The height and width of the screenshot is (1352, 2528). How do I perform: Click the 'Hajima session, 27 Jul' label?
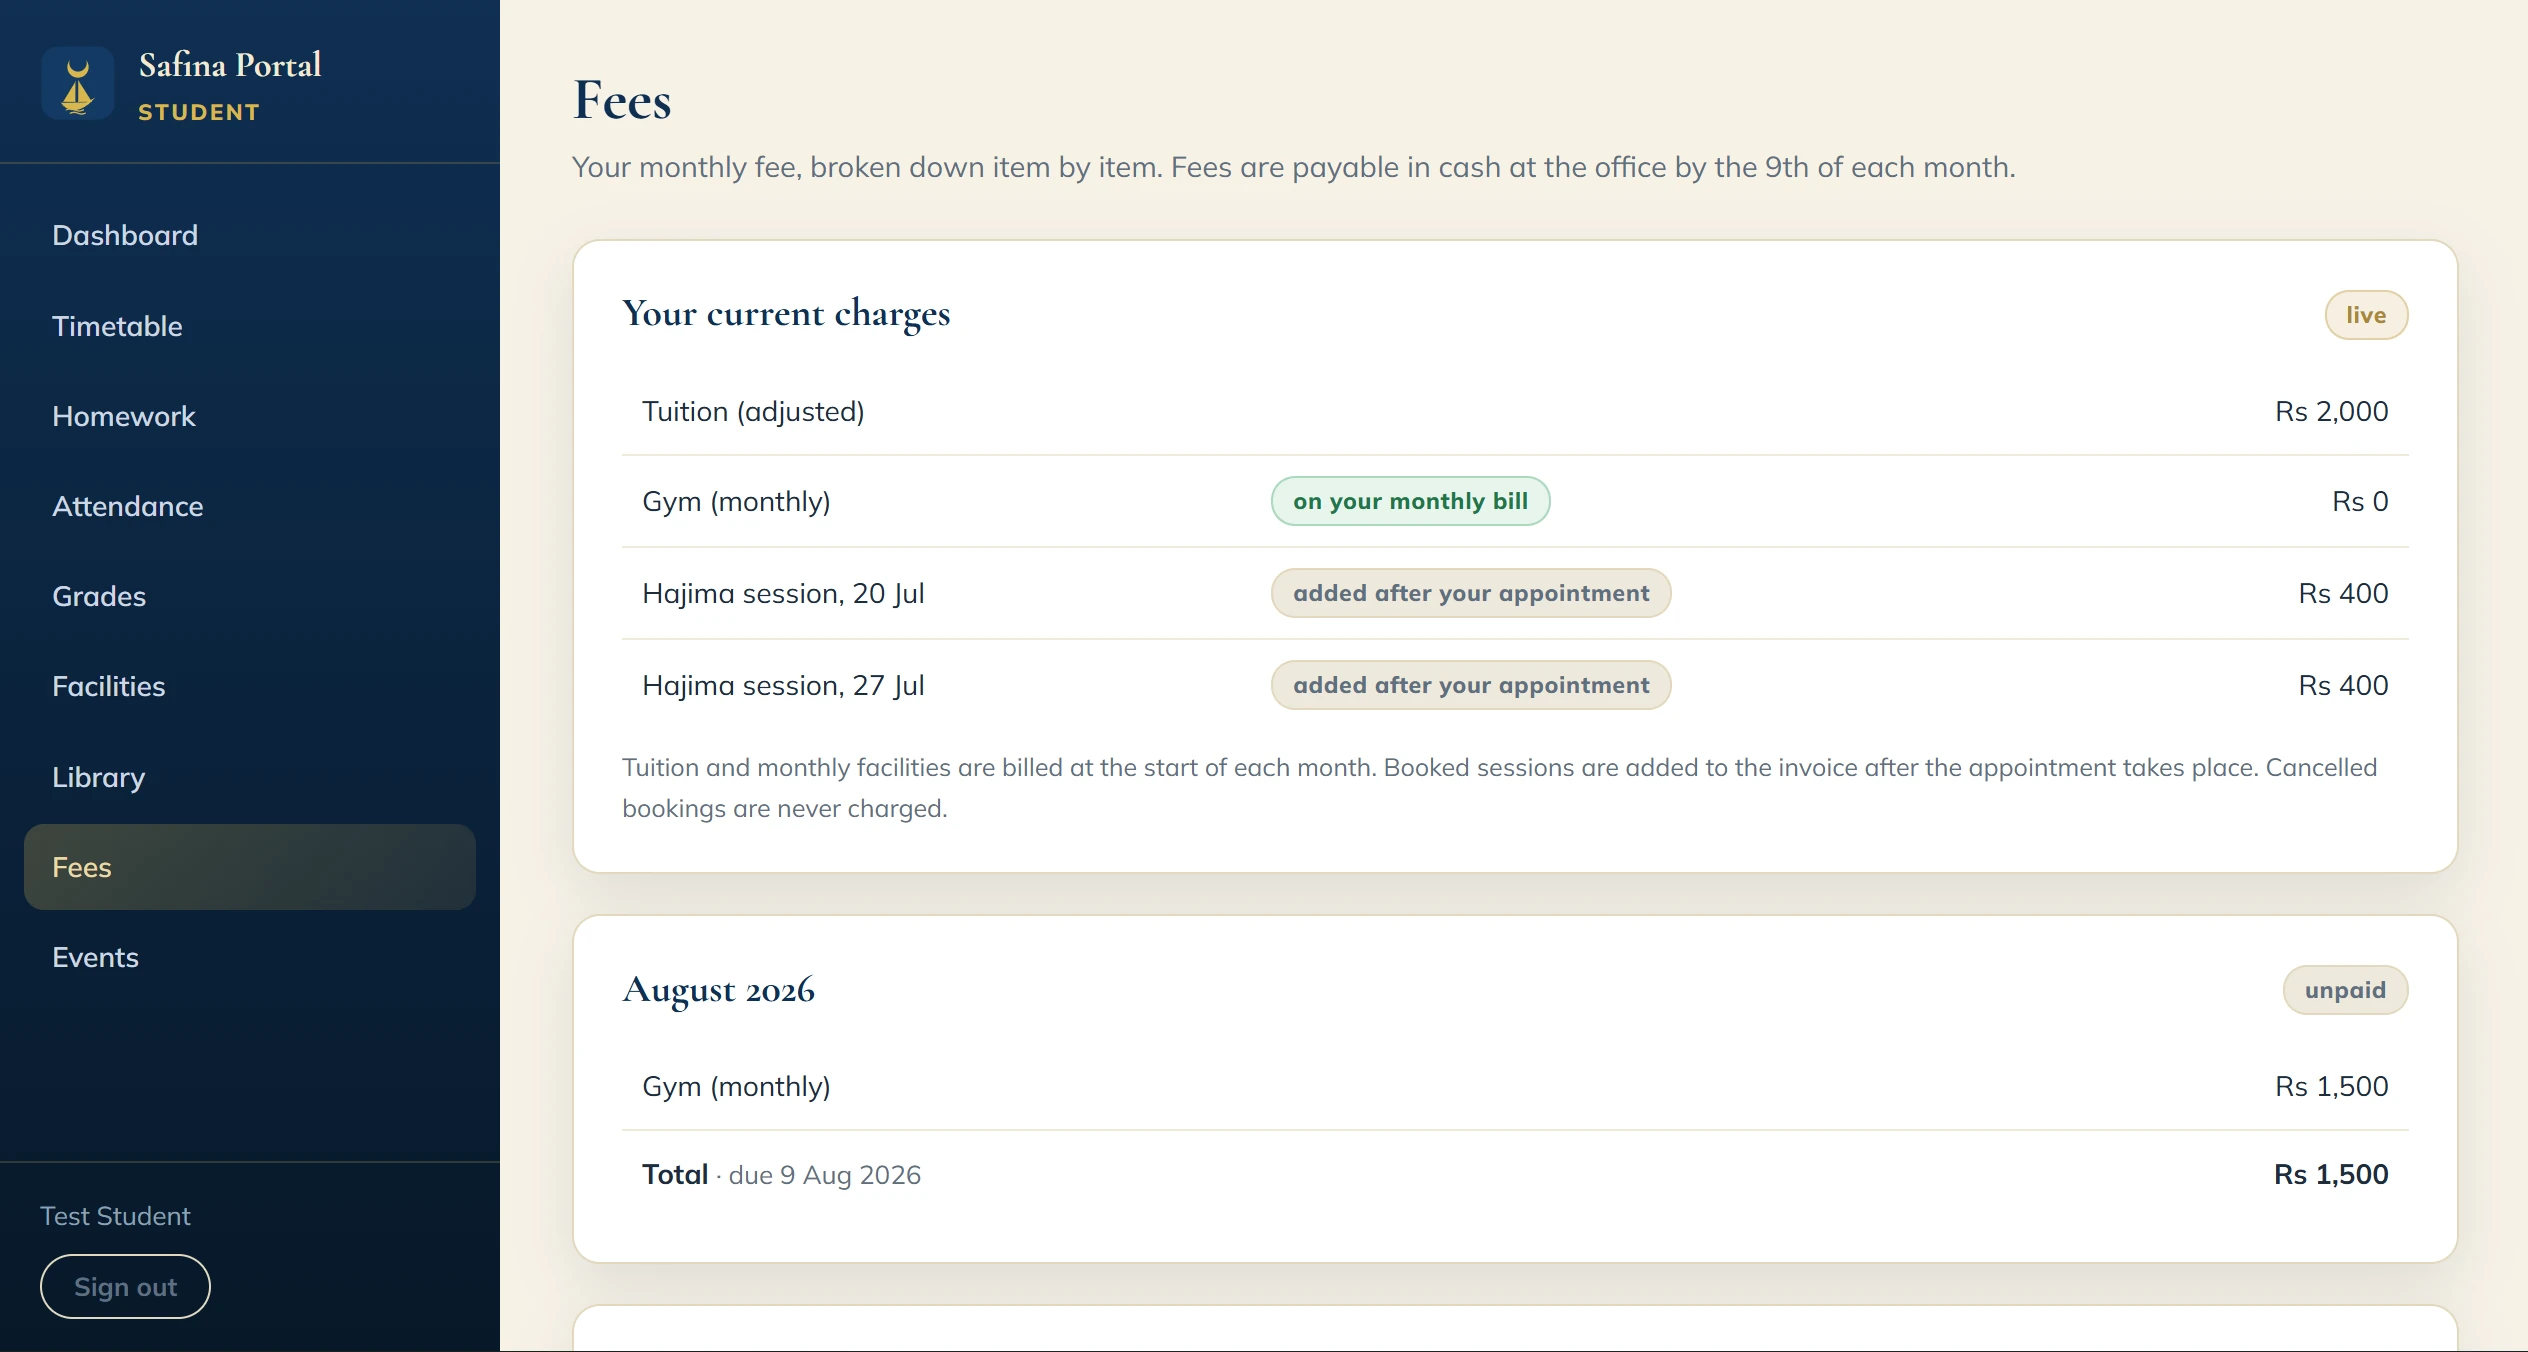click(x=783, y=685)
